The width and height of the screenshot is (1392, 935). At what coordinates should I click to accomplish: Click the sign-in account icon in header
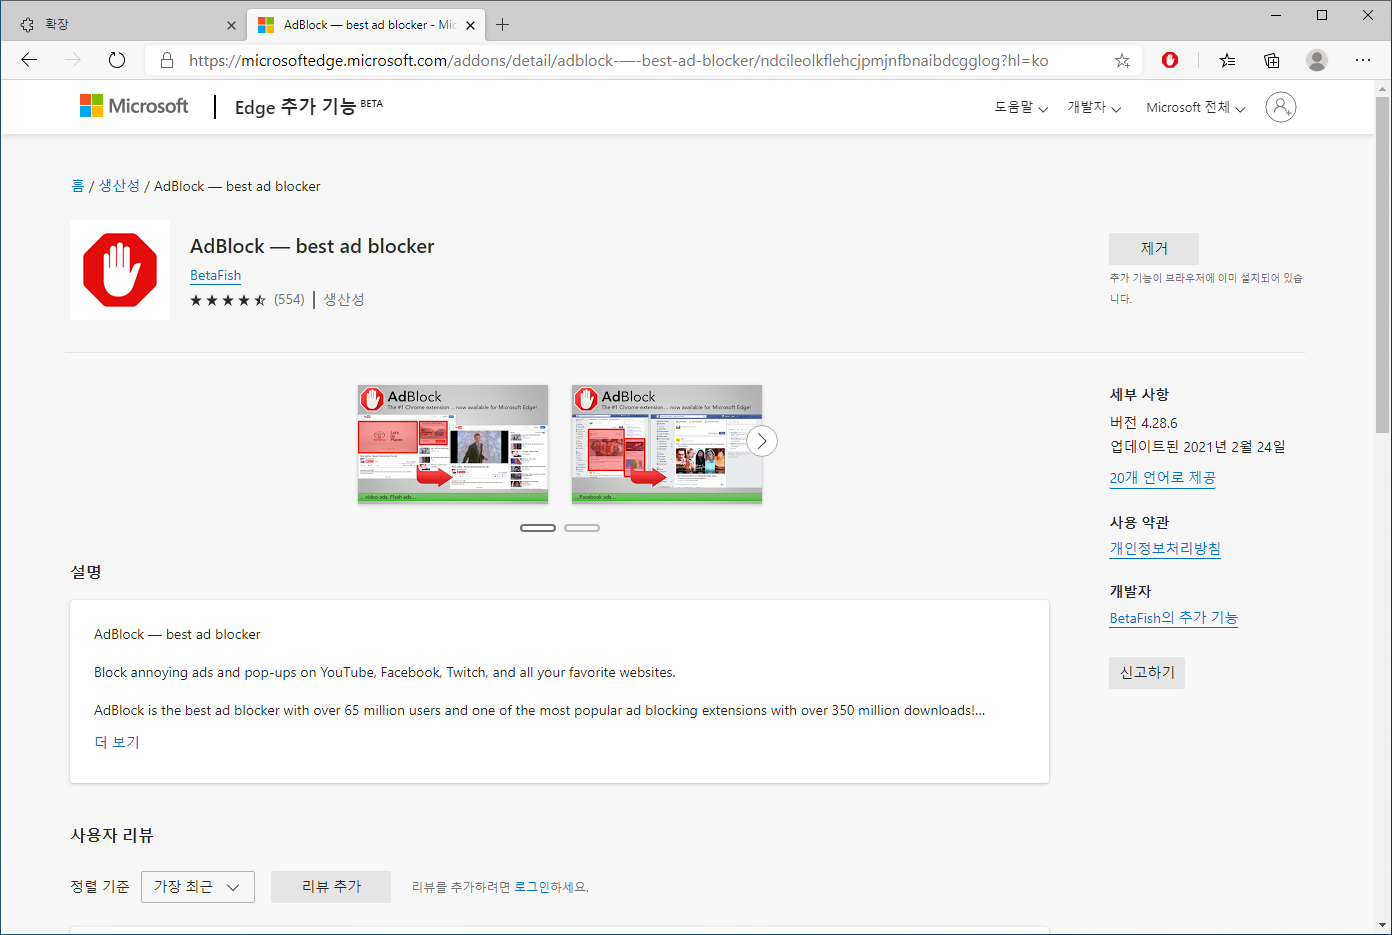point(1281,106)
